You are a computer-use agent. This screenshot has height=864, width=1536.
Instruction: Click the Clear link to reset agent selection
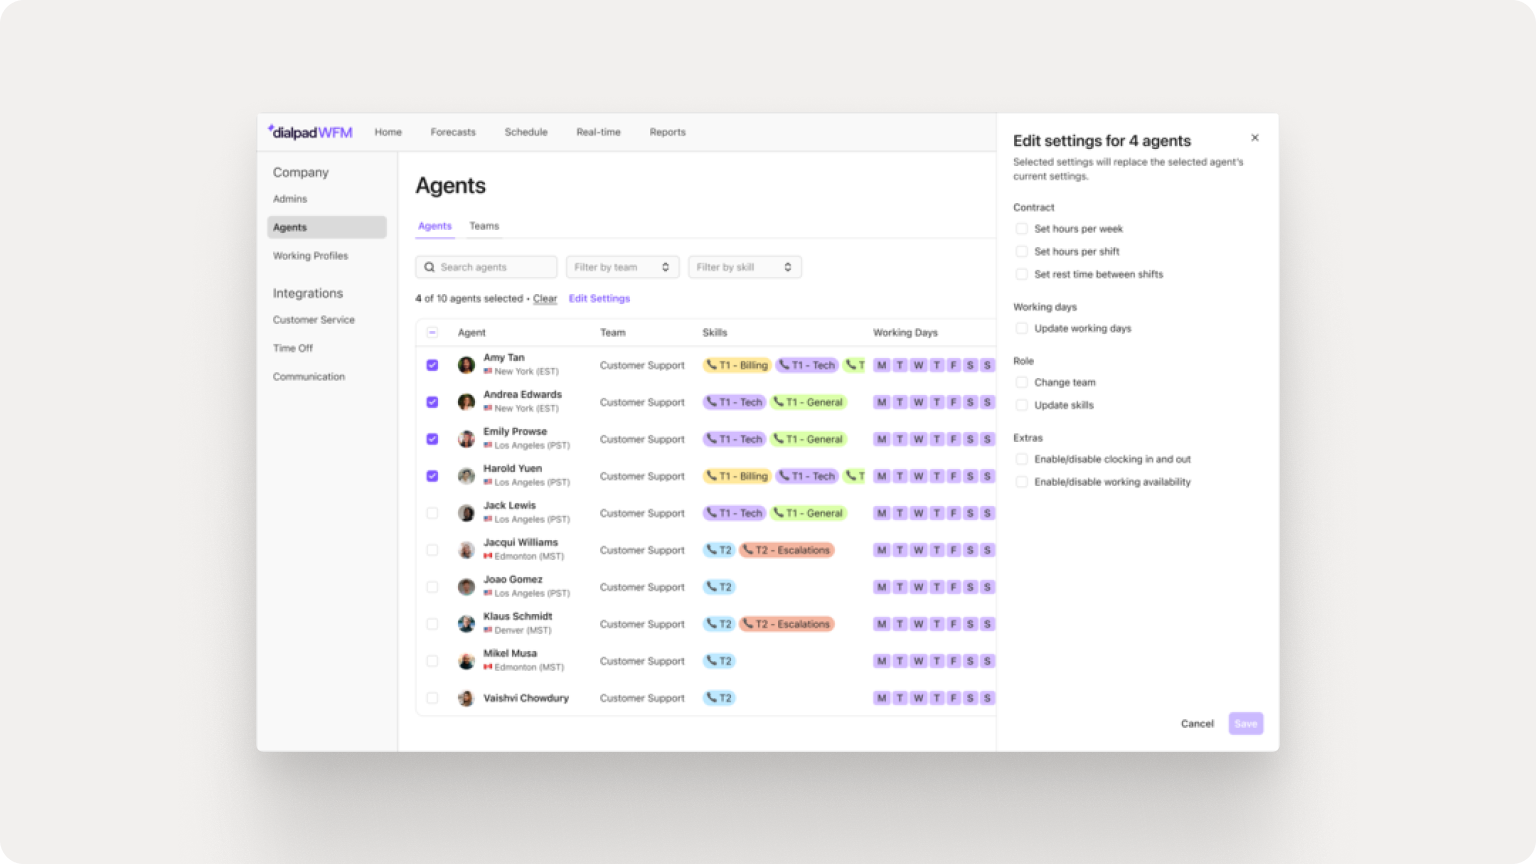click(x=545, y=298)
